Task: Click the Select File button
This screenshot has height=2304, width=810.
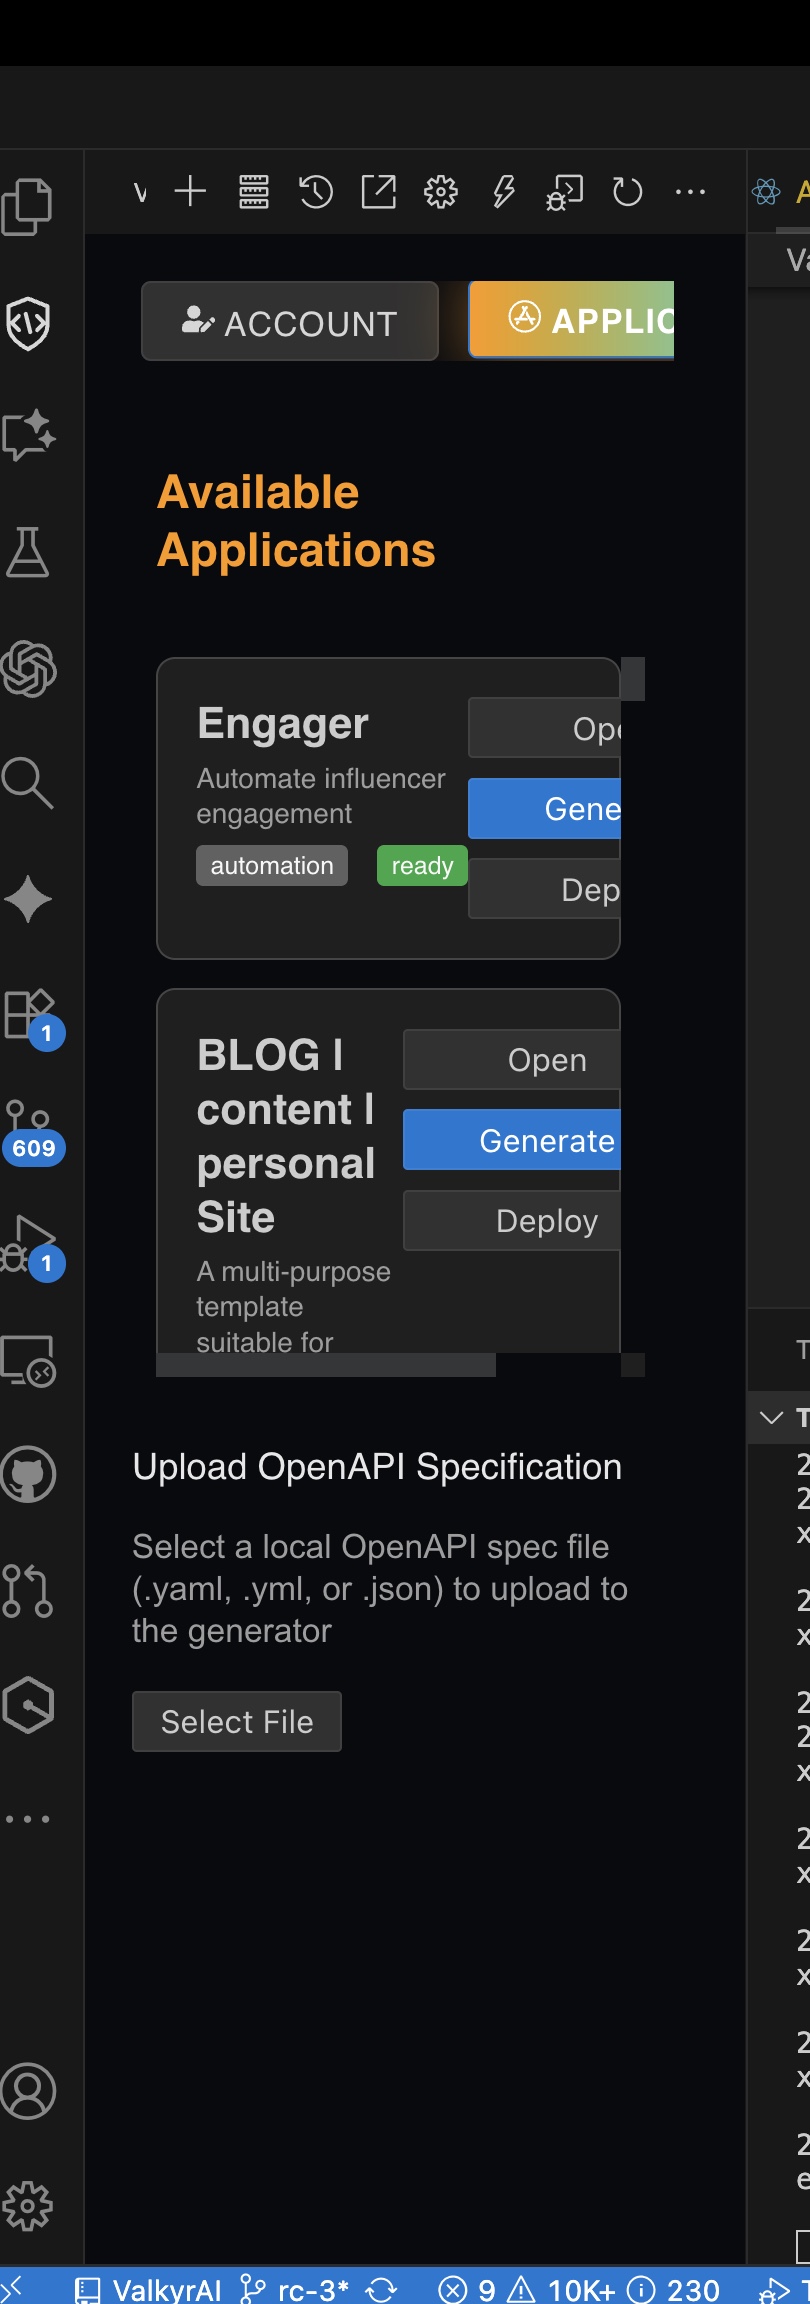Action: tap(237, 1721)
